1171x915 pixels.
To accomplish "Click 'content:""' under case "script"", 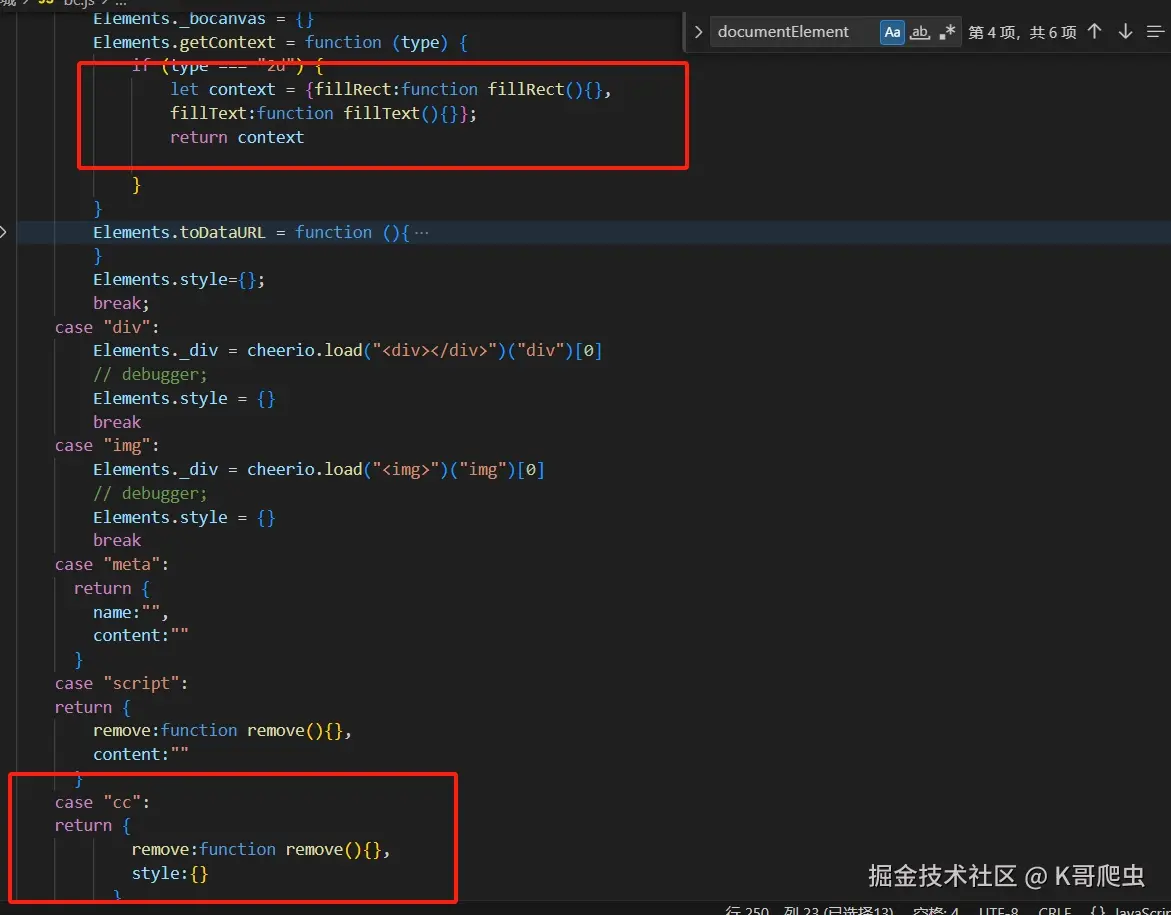I will pyautogui.click(x=140, y=754).
